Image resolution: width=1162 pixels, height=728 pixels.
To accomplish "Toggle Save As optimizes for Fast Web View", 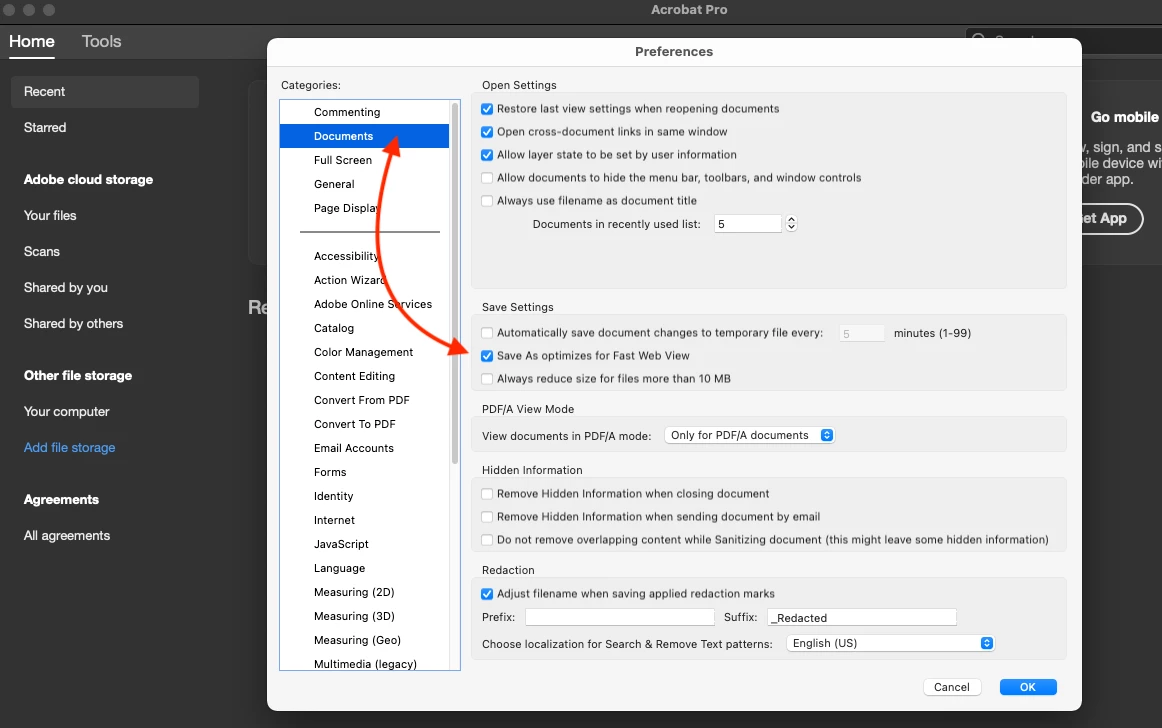I will [x=487, y=356].
